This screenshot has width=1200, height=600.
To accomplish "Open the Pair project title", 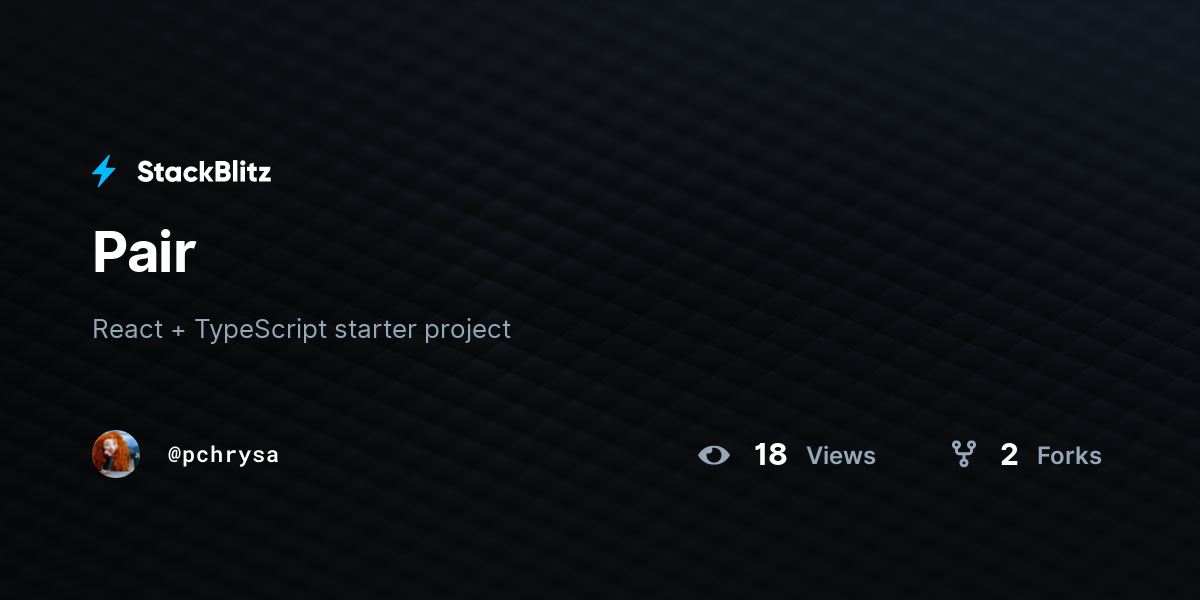I will pos(144,252).
